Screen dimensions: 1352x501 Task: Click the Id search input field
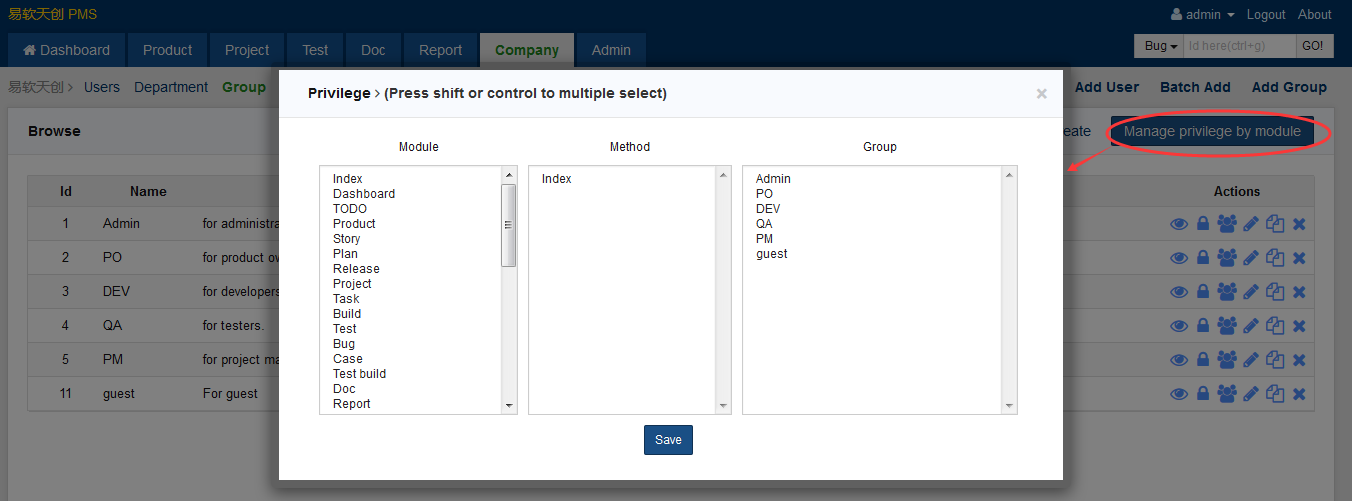[x=1239, y=46]
